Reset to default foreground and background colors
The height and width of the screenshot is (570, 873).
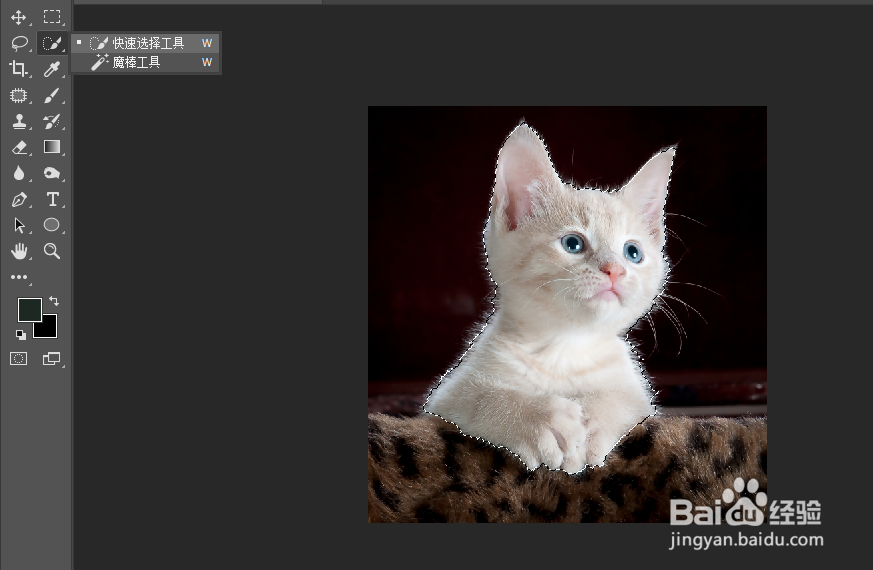[21, 335]
